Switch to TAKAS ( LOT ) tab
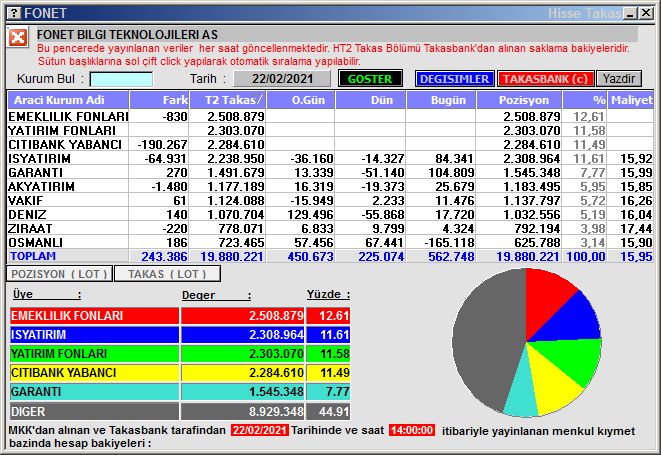661x455 pixels. pyautogui.click(x=167, y=274)
